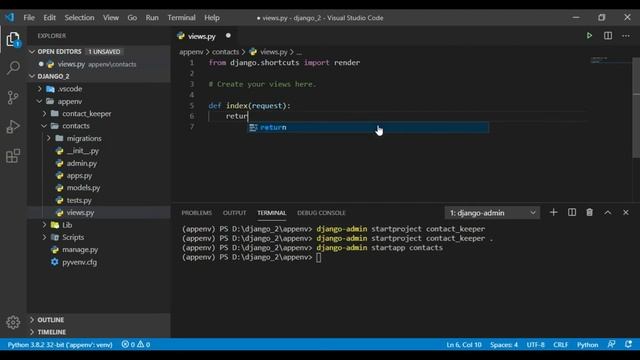Collapse the appenv folder
The width and height of the screenshot is (640, 360).
coord(99,101)
